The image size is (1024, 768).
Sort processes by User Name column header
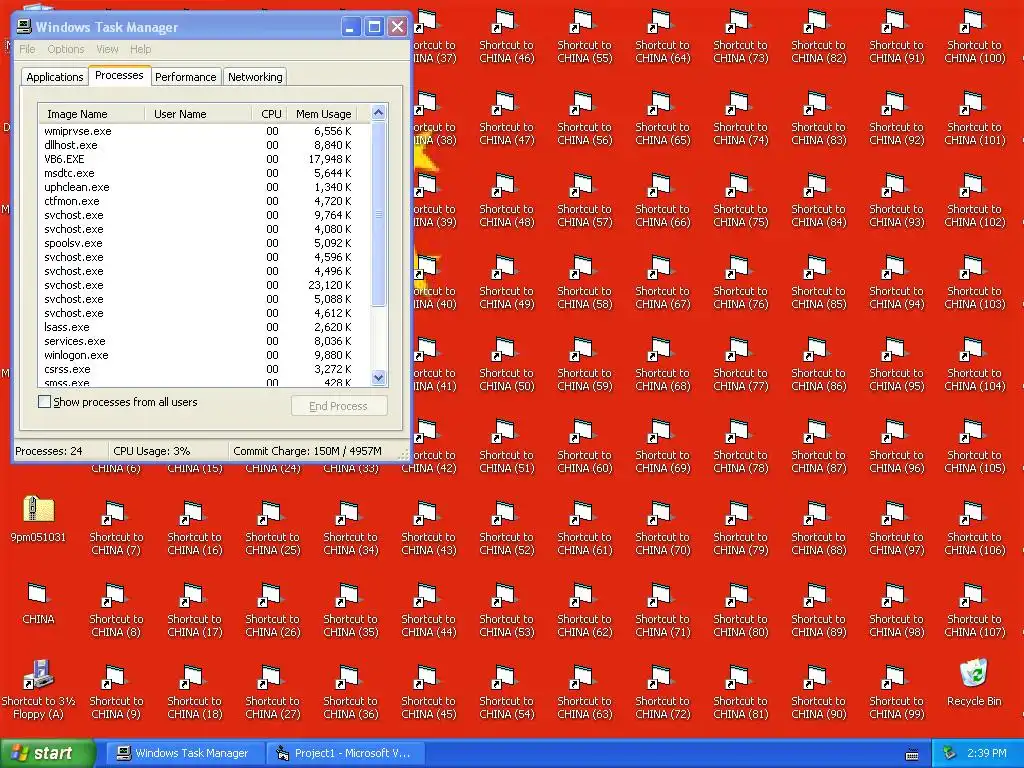coord(198,114)
